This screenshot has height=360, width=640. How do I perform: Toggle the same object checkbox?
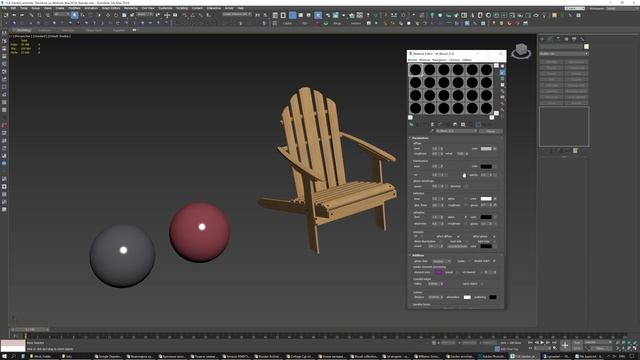tap(482, 284)
